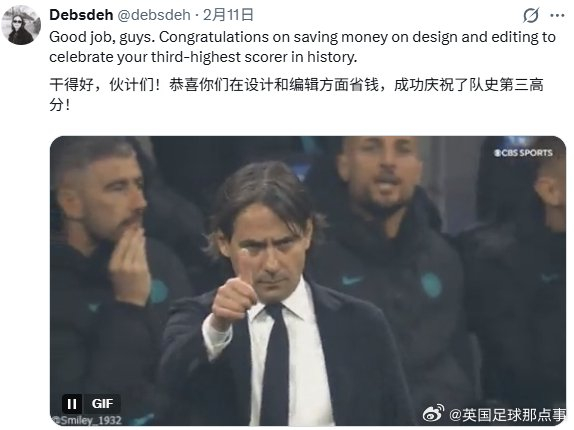Select the English tweet text starting 'Good job, guys'

[302, 47]
